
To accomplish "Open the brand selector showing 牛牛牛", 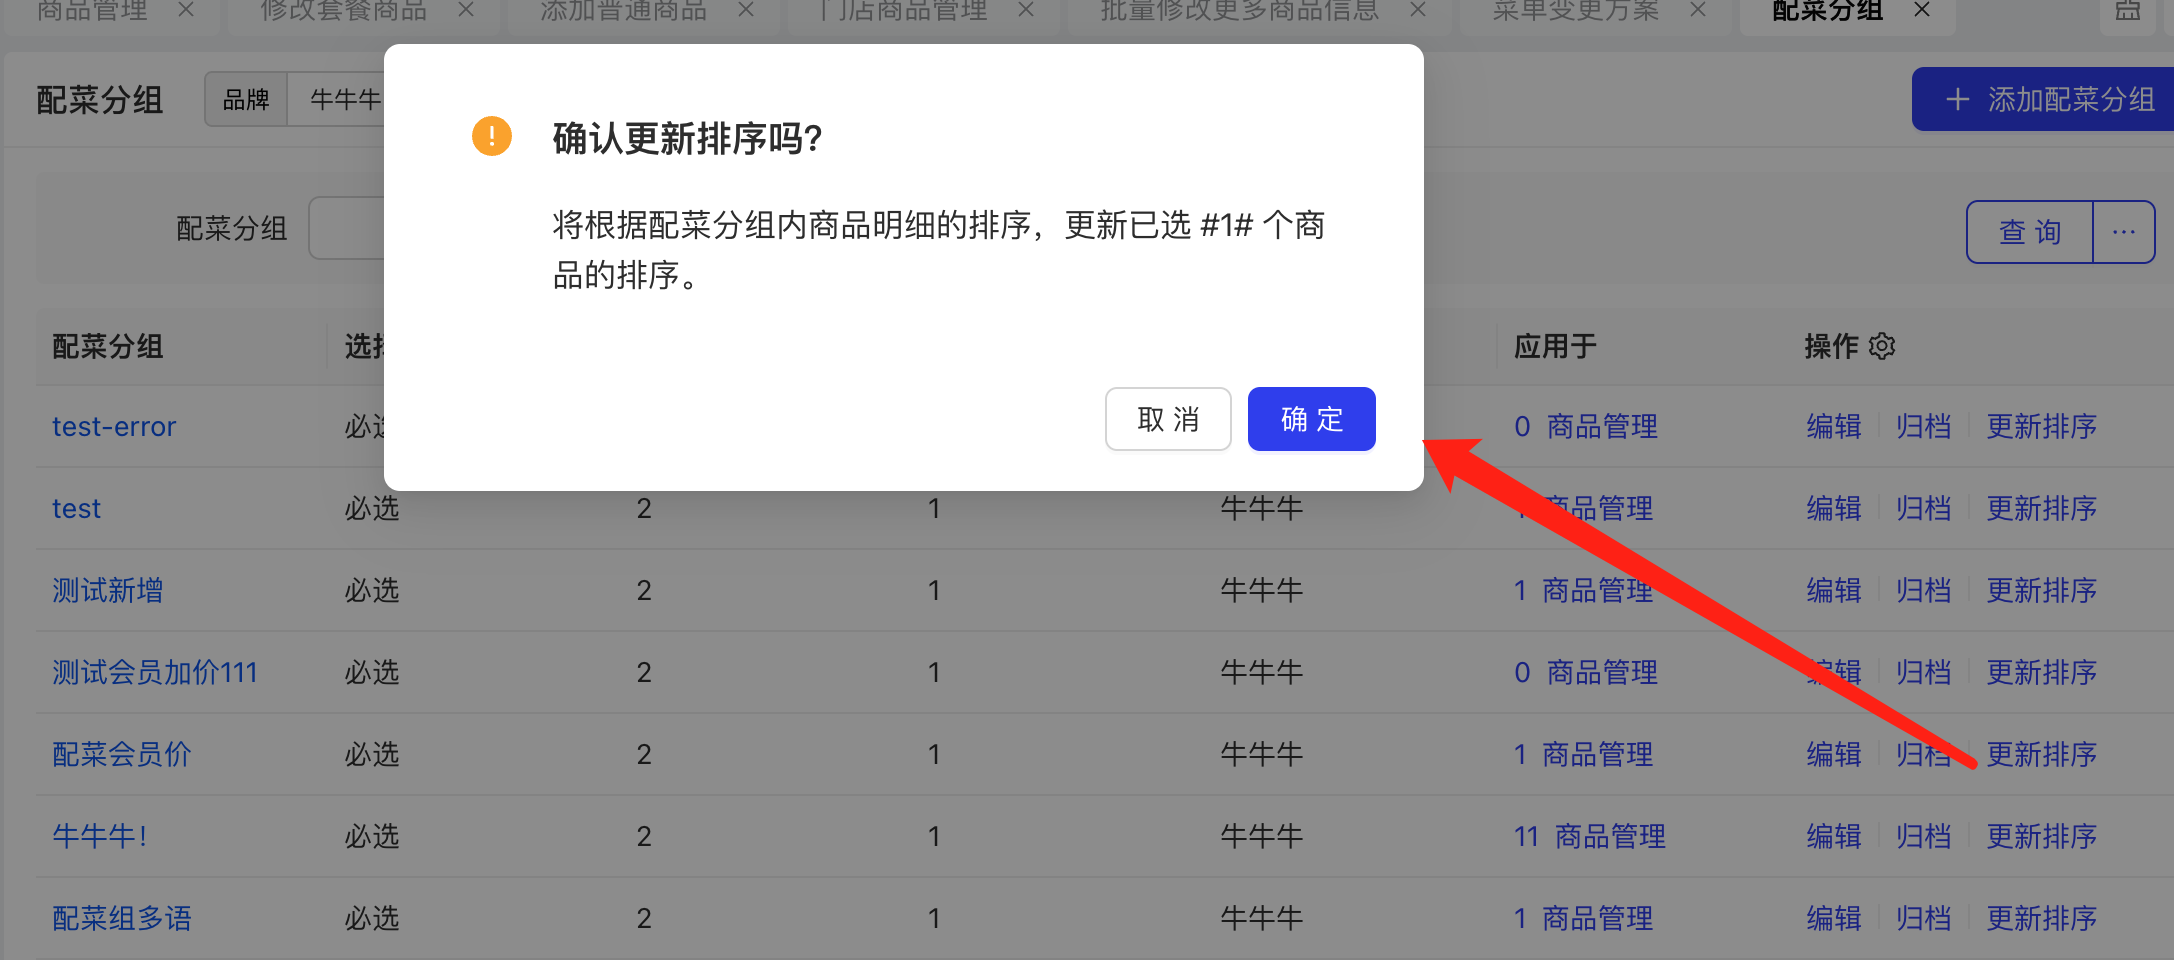I will pyautogui.click(x=336, y=99).
